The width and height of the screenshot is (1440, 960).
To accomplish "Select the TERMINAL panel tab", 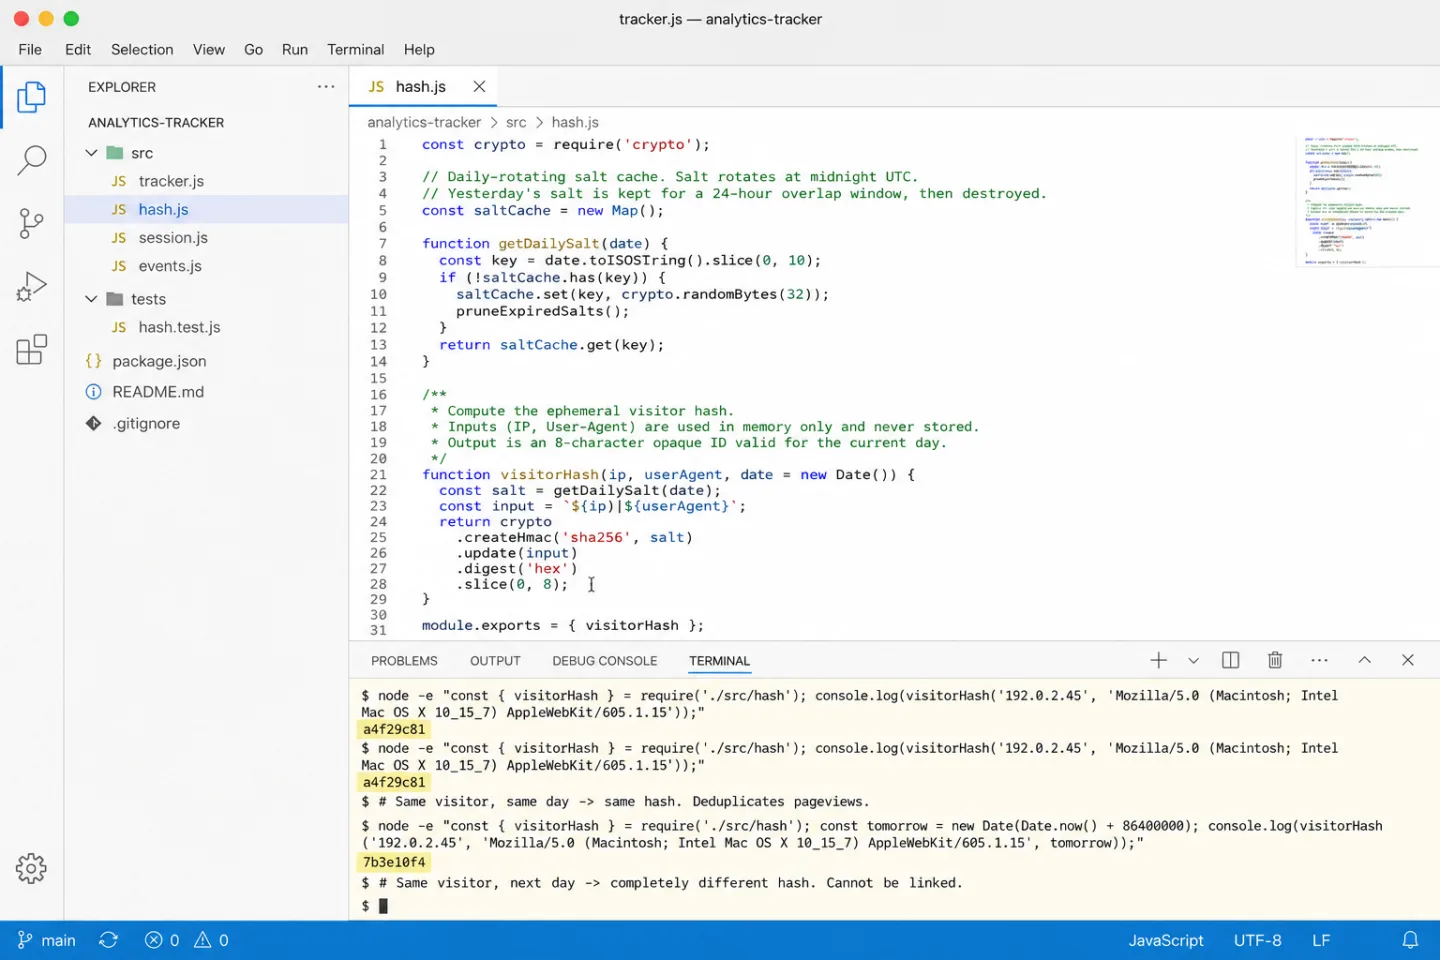I will click(x=719, y=661).
